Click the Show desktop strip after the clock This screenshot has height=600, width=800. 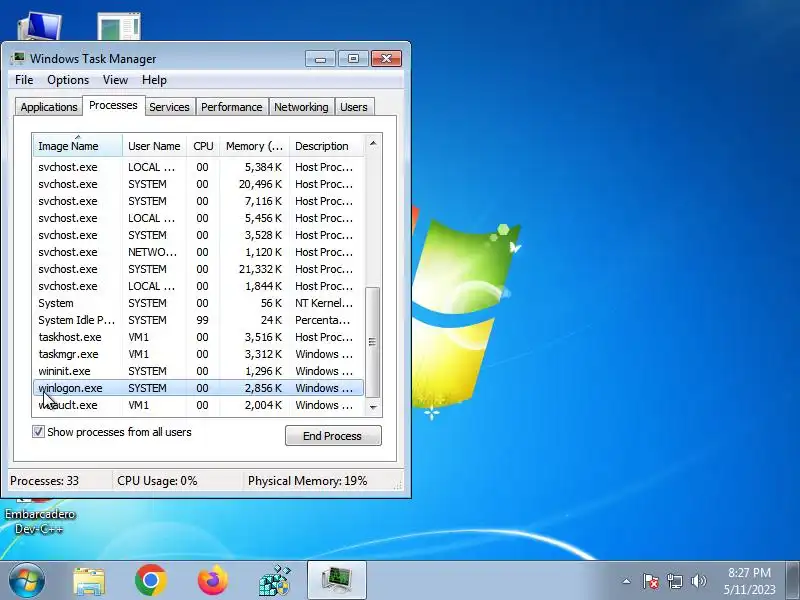point(793,580)
